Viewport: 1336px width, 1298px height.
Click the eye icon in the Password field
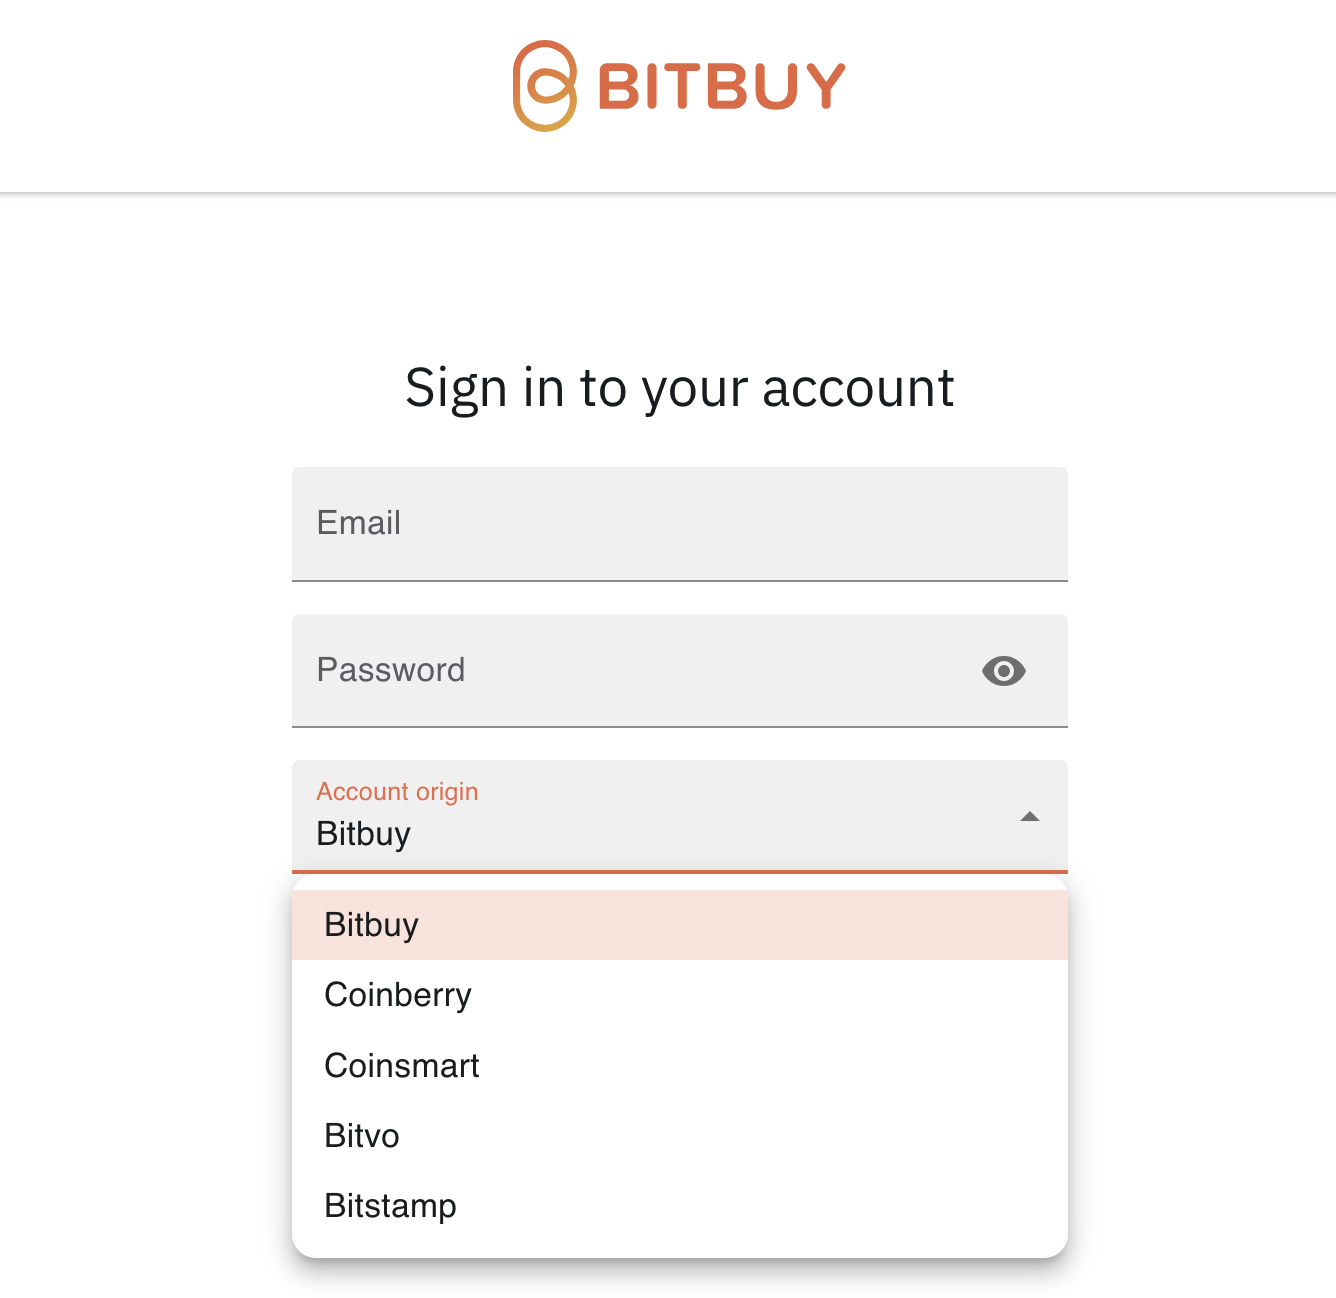click(1004, 671)
